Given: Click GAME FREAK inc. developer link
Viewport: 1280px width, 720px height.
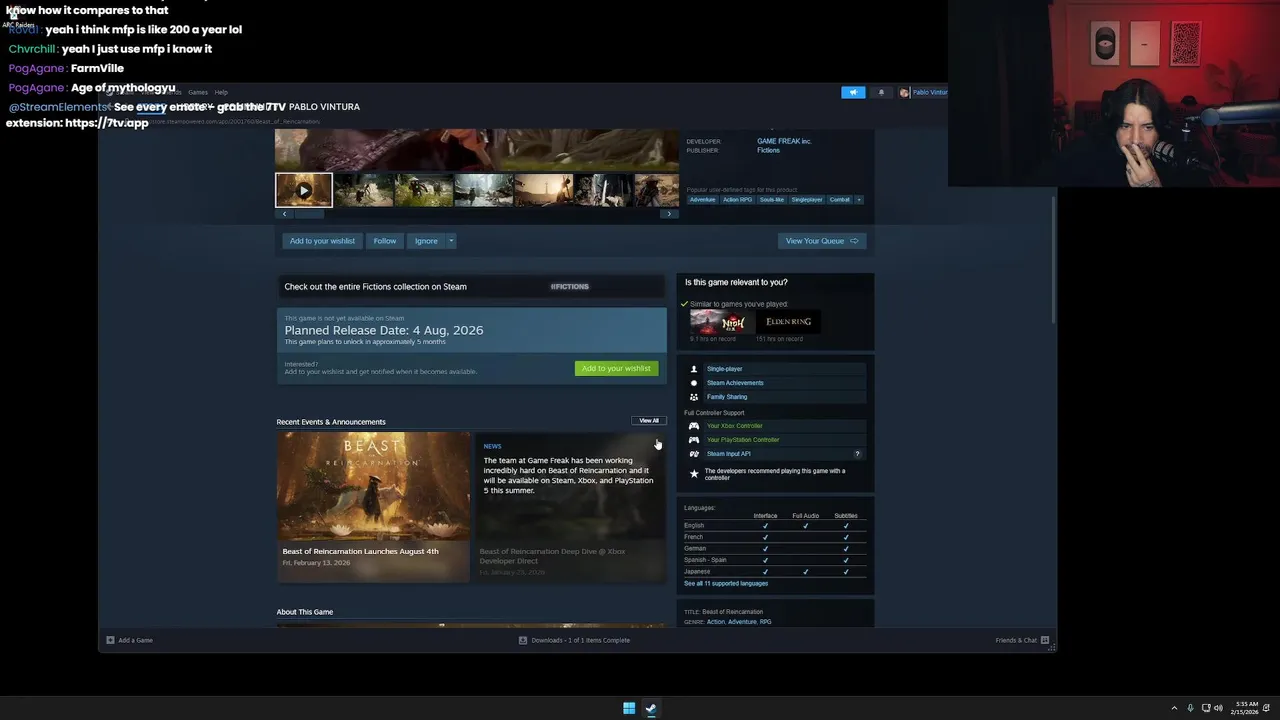Looking at the screenshot, I should point(784,141).
